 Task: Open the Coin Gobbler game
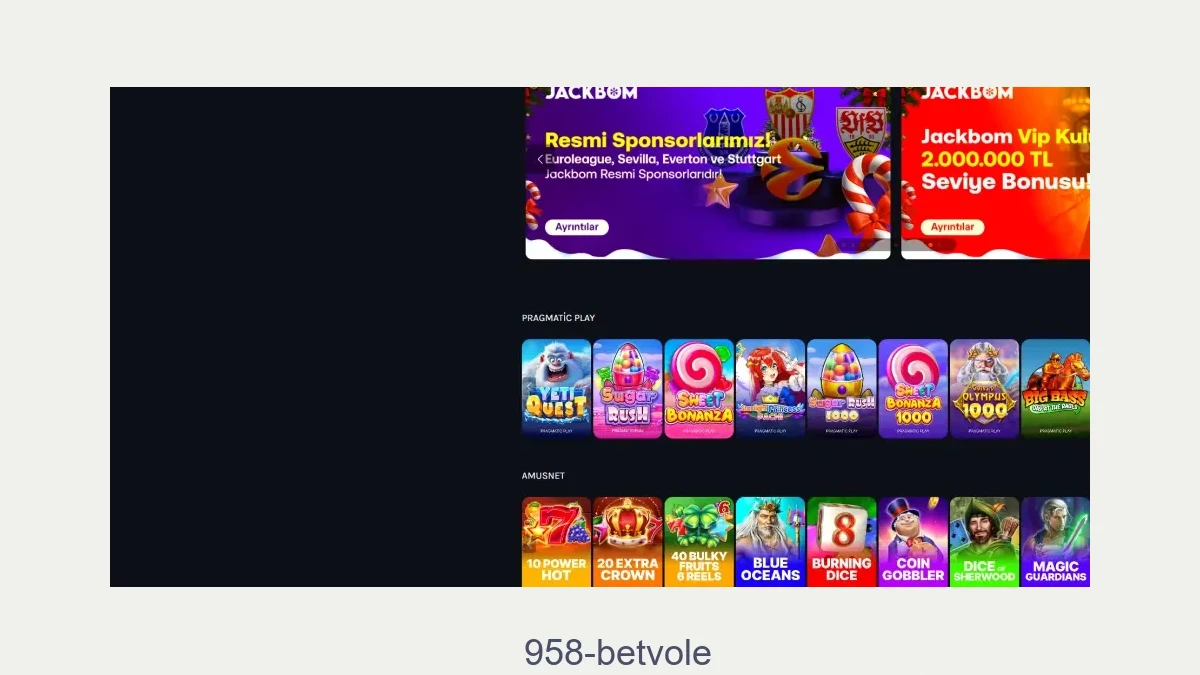(913, 542)
